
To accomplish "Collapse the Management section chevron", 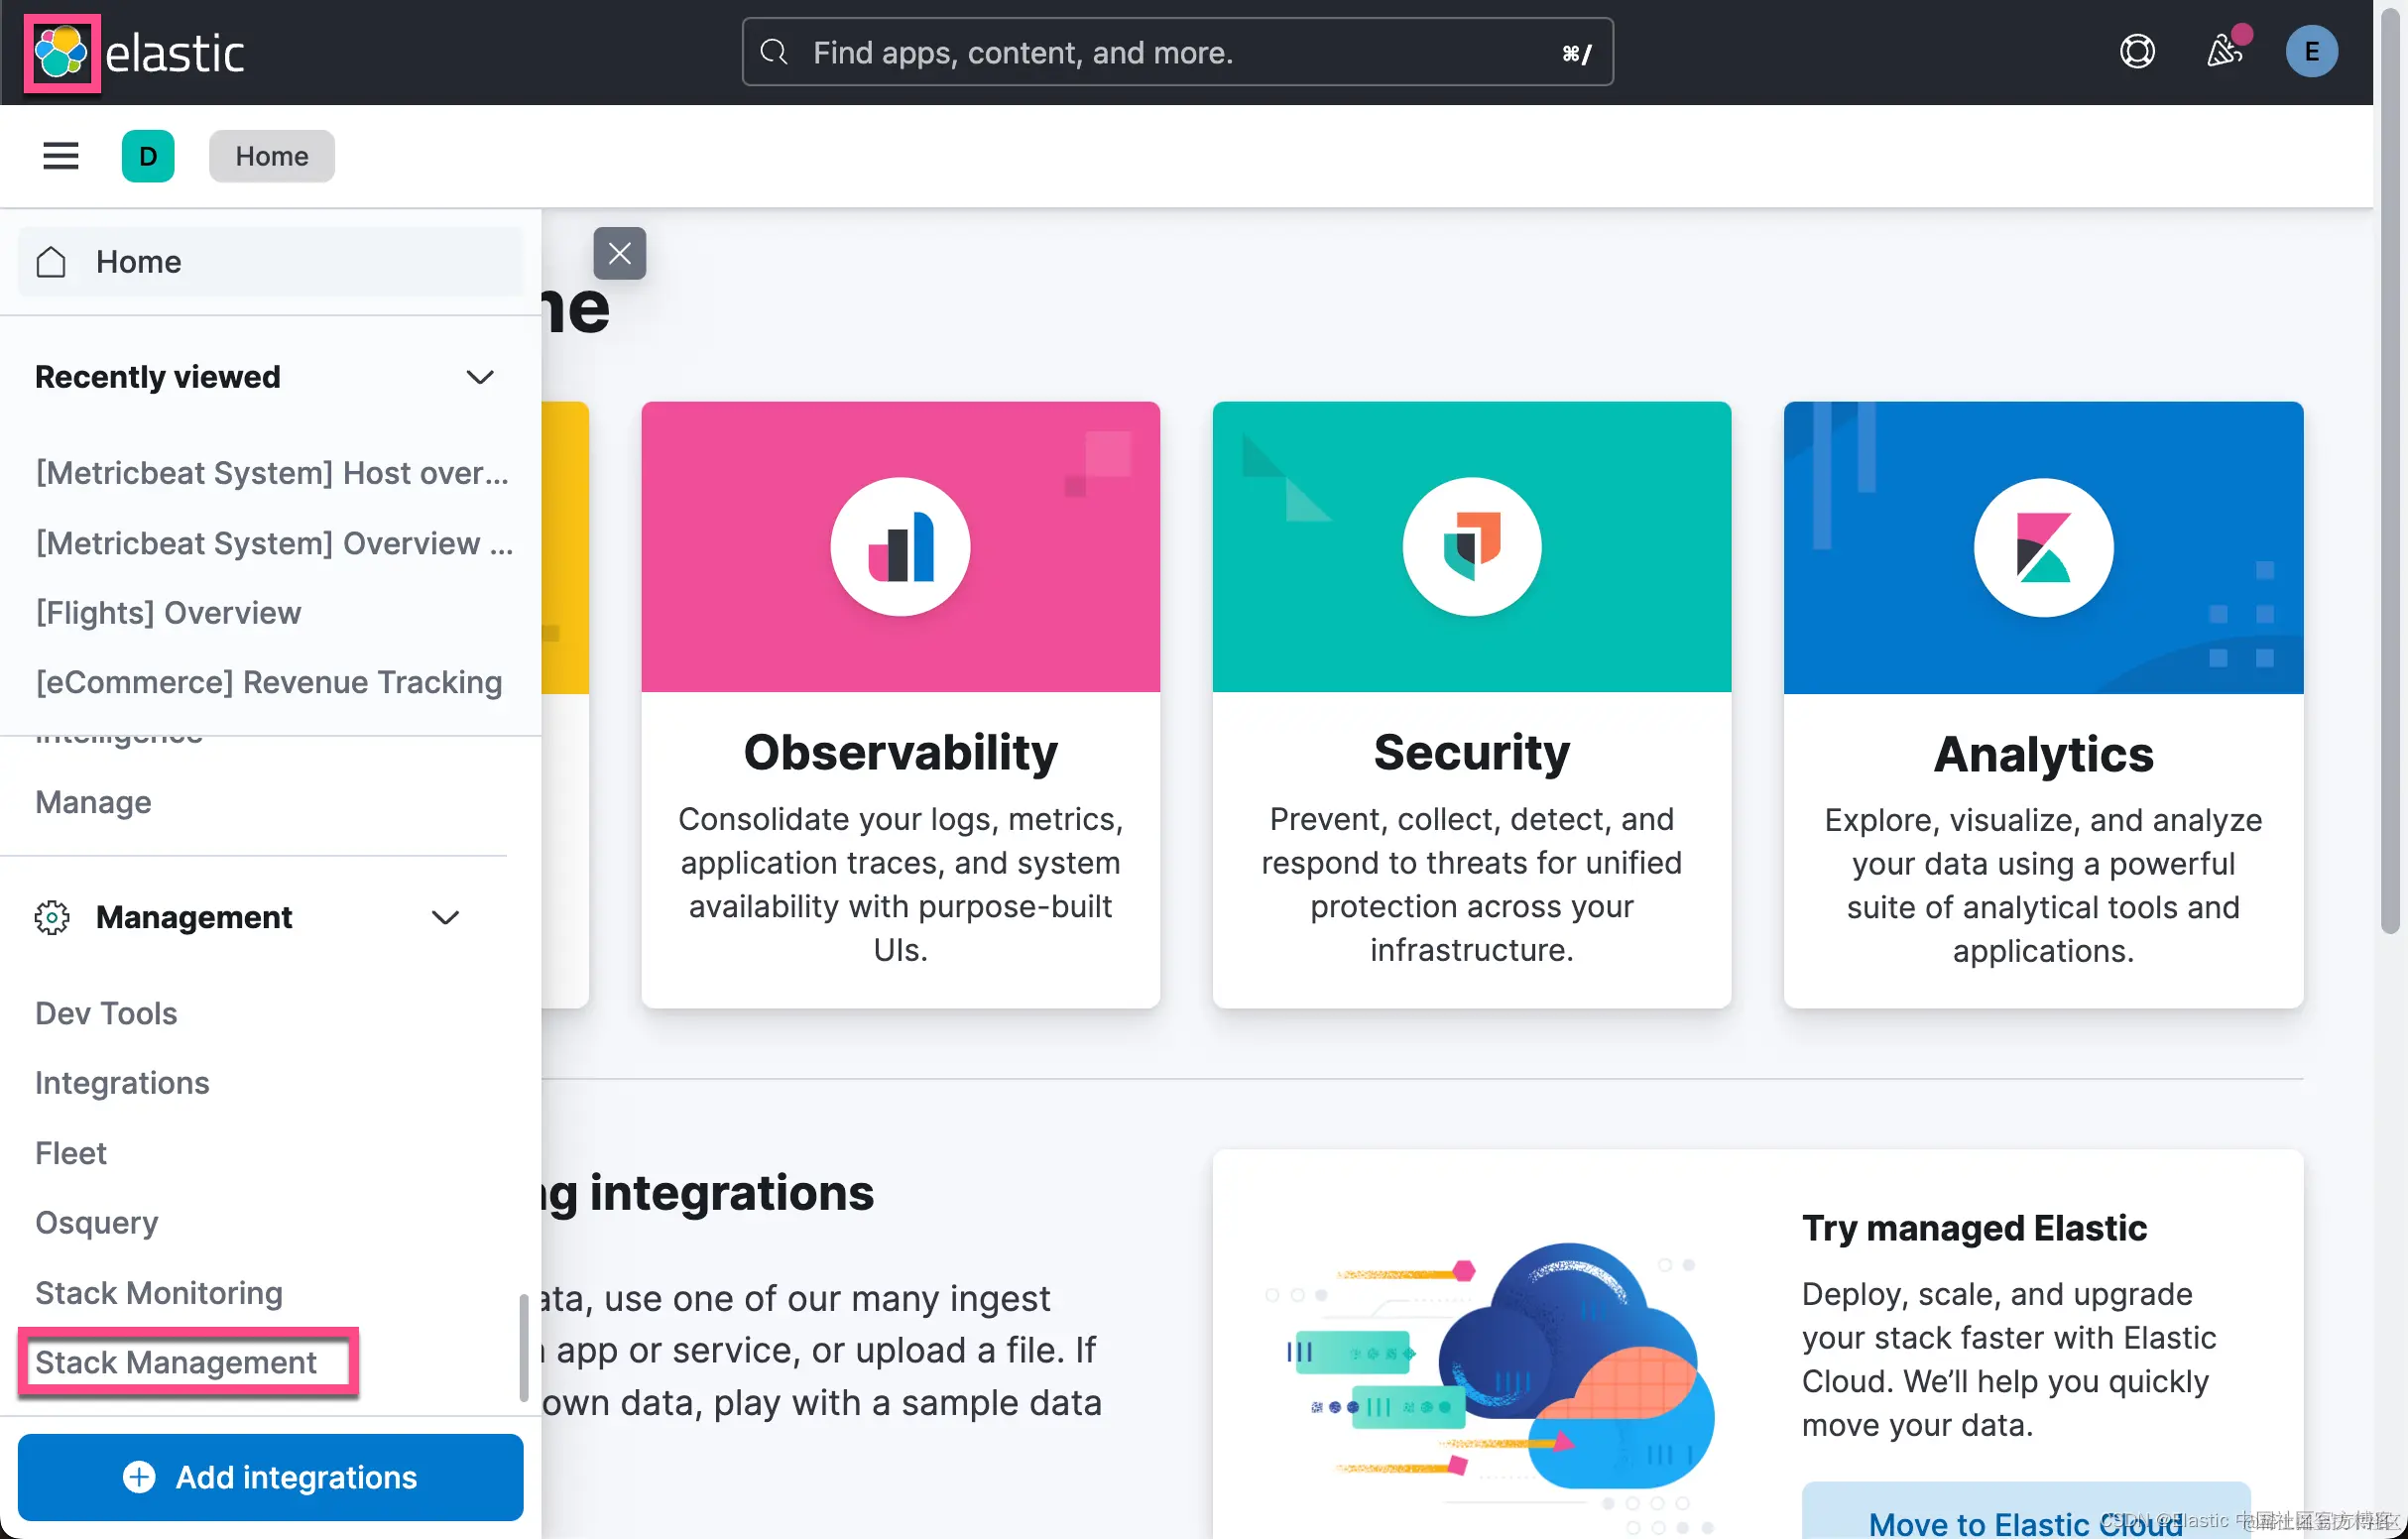I will 445,917.
